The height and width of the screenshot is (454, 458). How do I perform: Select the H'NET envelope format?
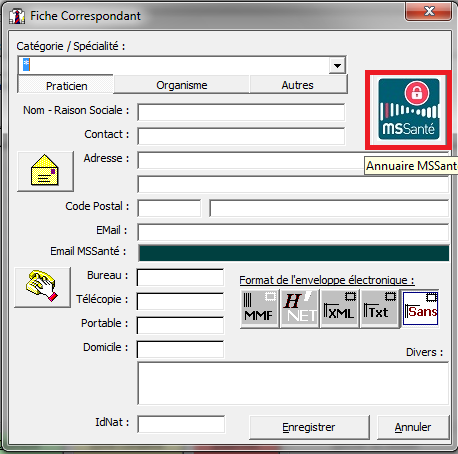pyautogui.click(x=300, y=309)
